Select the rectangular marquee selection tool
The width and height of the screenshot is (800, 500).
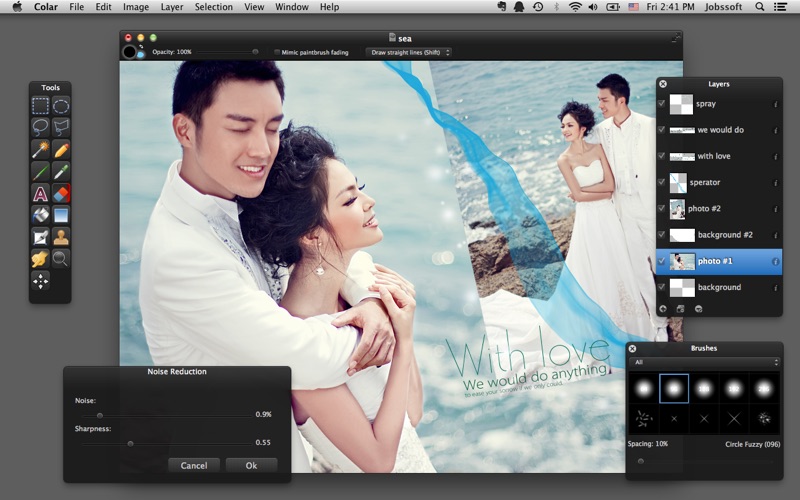tap(40, 106)
